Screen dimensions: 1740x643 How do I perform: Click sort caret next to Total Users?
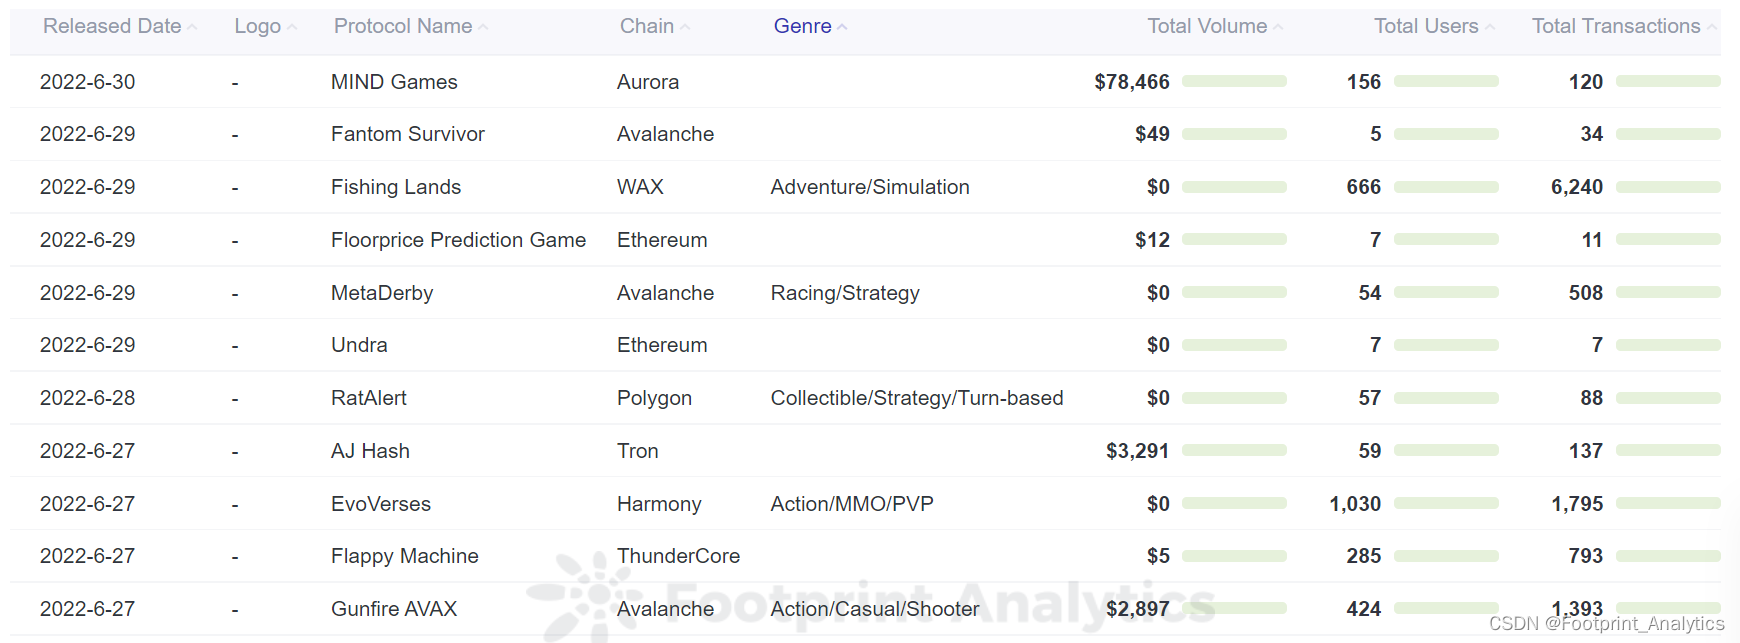click(x=1490, y=28)
